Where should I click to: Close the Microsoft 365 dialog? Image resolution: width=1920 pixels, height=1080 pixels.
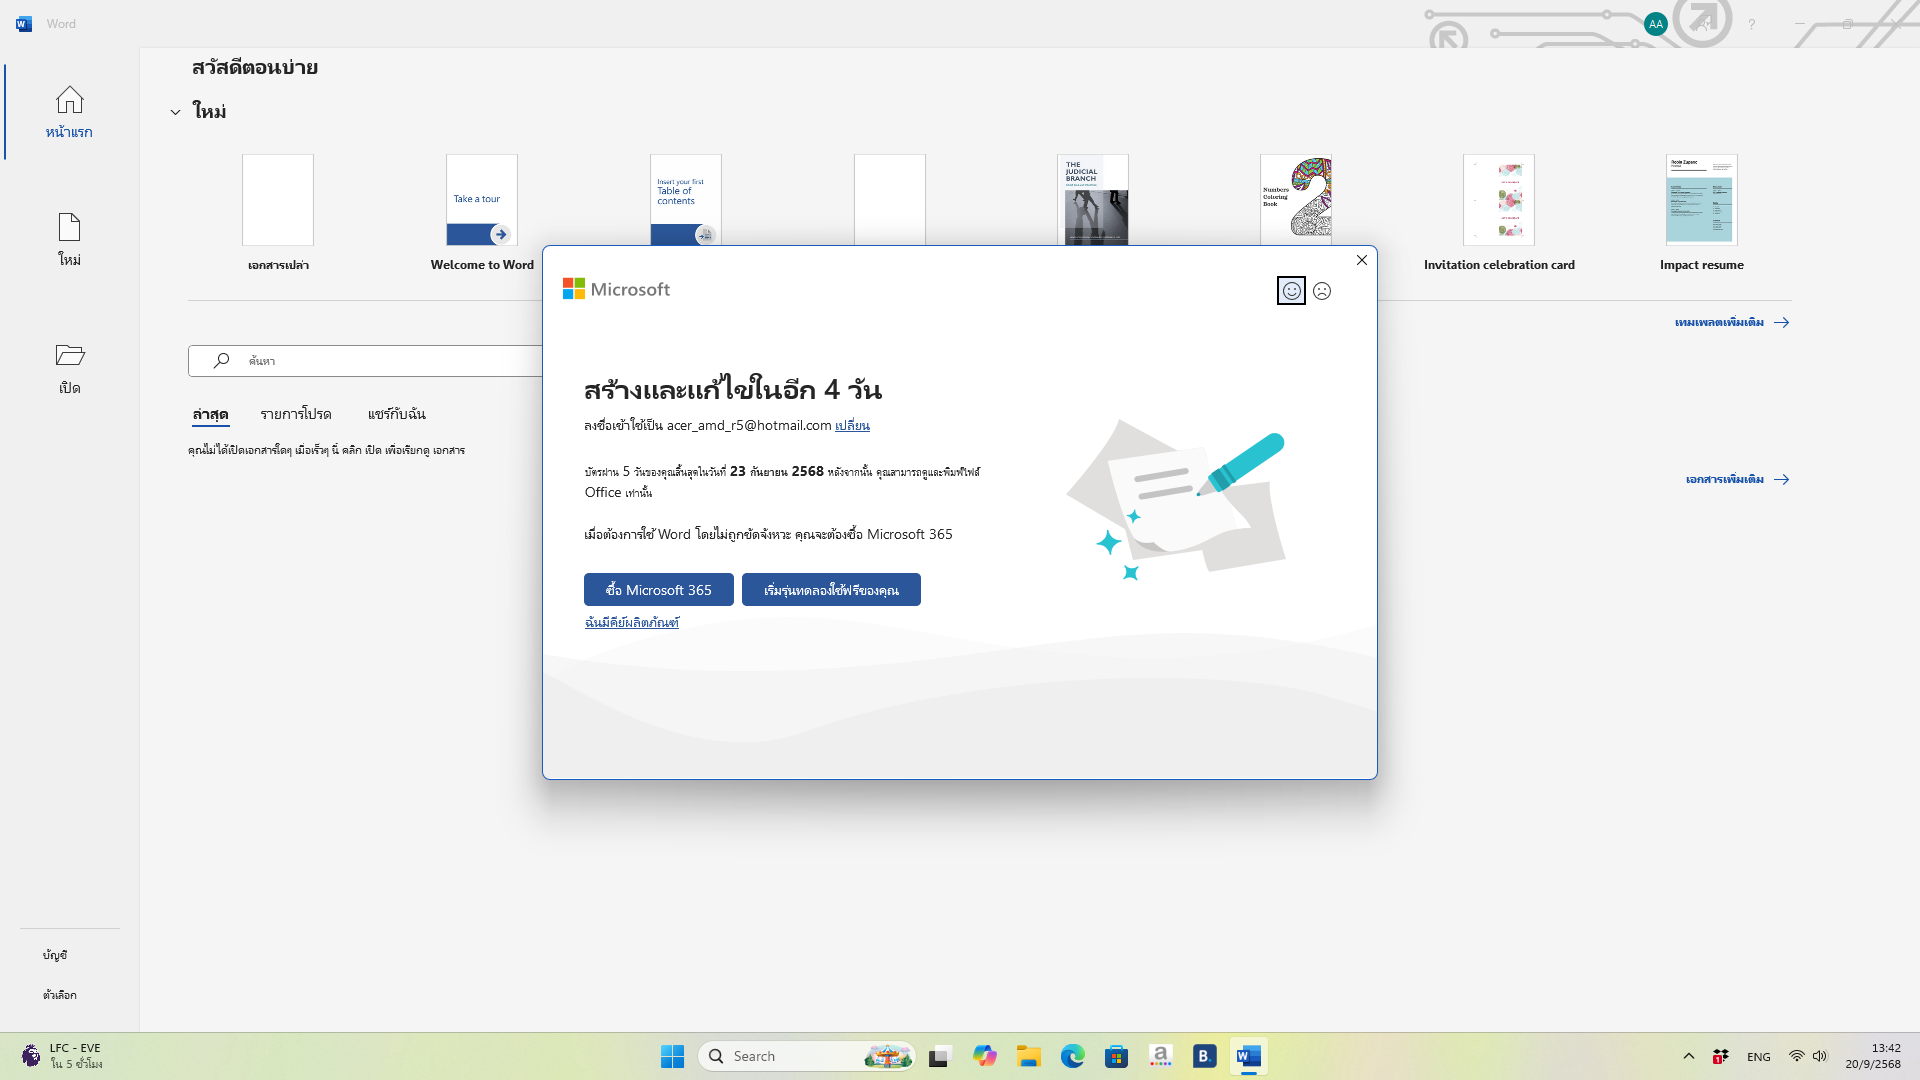point(1361,260)
